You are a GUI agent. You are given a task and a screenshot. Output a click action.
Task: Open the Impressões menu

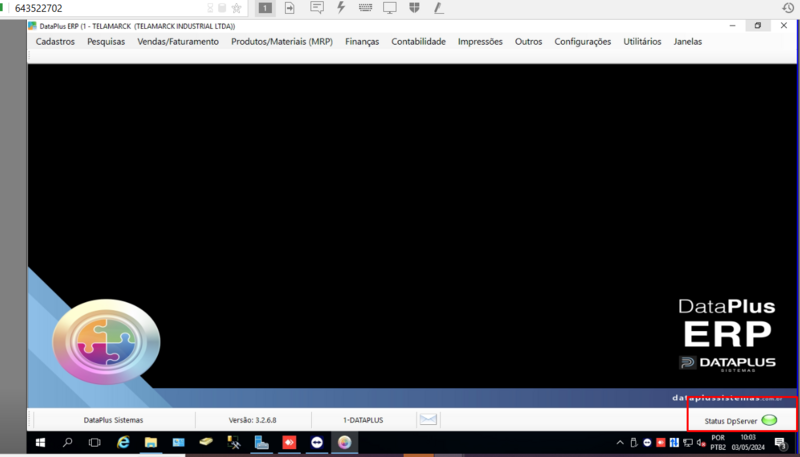480,42
